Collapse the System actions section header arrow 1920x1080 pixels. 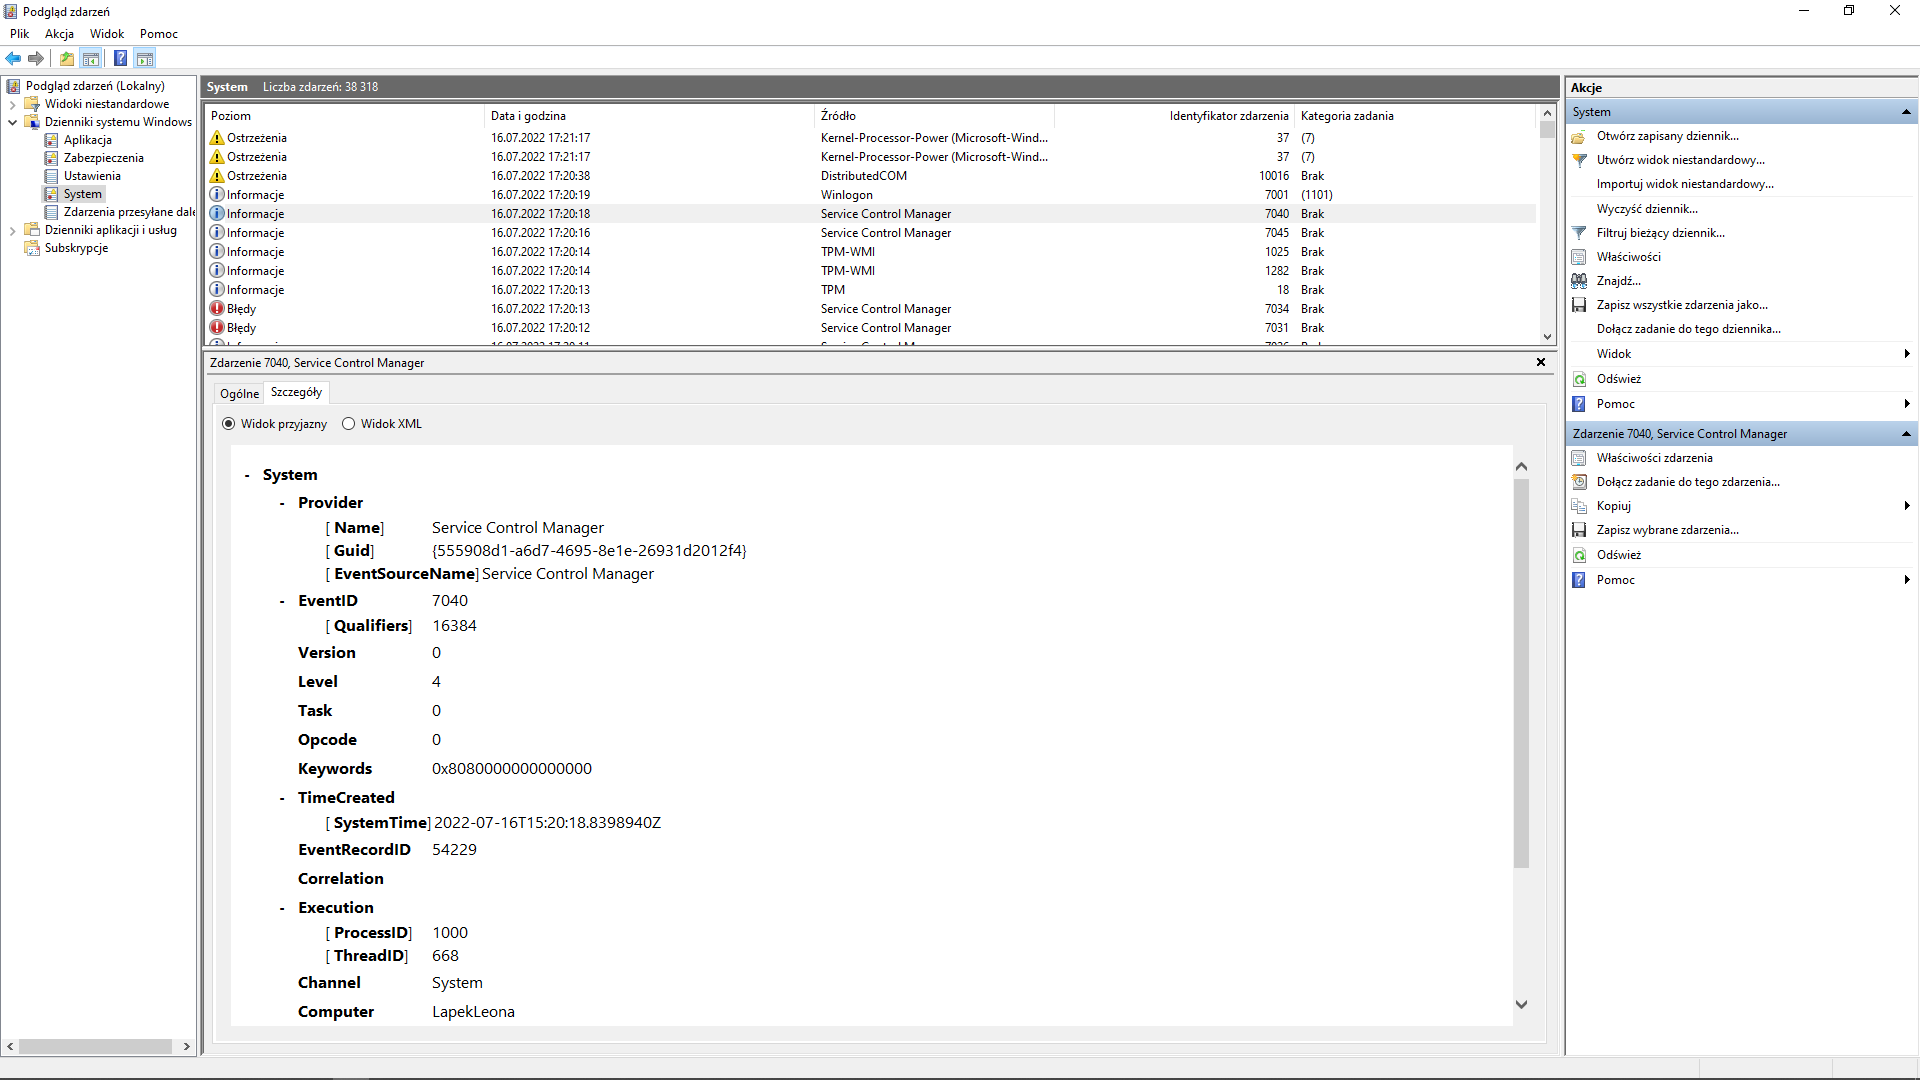(1906, 112)
